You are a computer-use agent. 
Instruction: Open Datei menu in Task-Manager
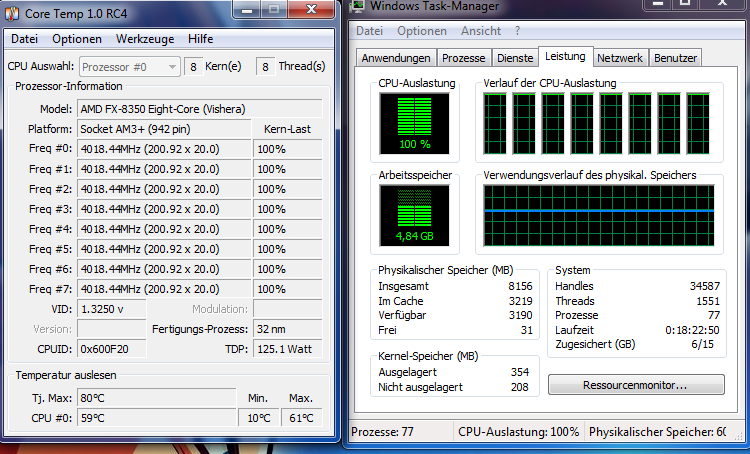369,31
